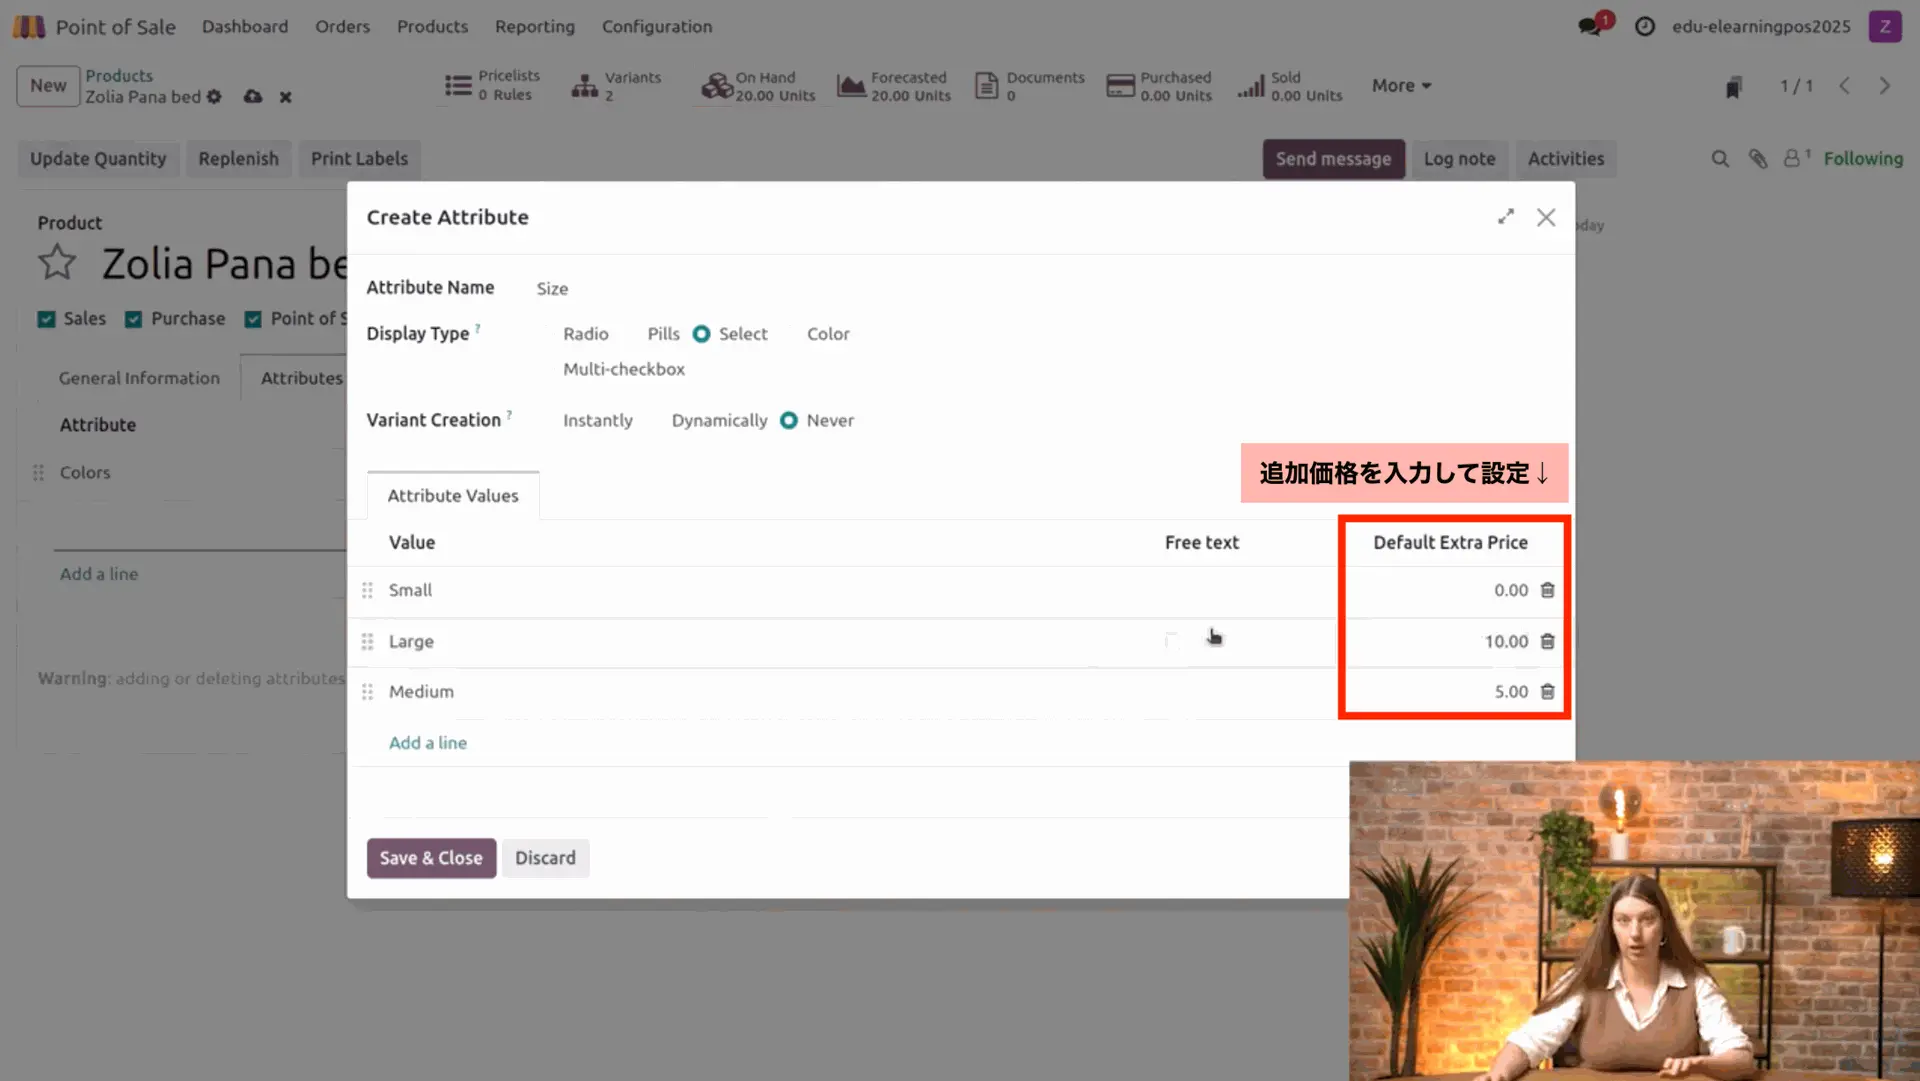The height and width of the screenshot is (1081, 1920).
Task: Mark product as favorite with star
Action: tap(57, 263)
